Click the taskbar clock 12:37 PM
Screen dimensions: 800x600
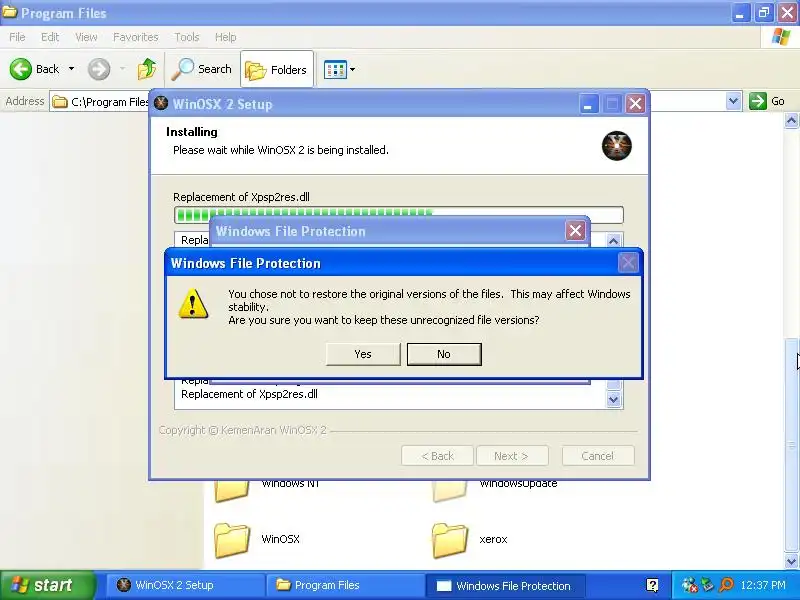point(763,585)
